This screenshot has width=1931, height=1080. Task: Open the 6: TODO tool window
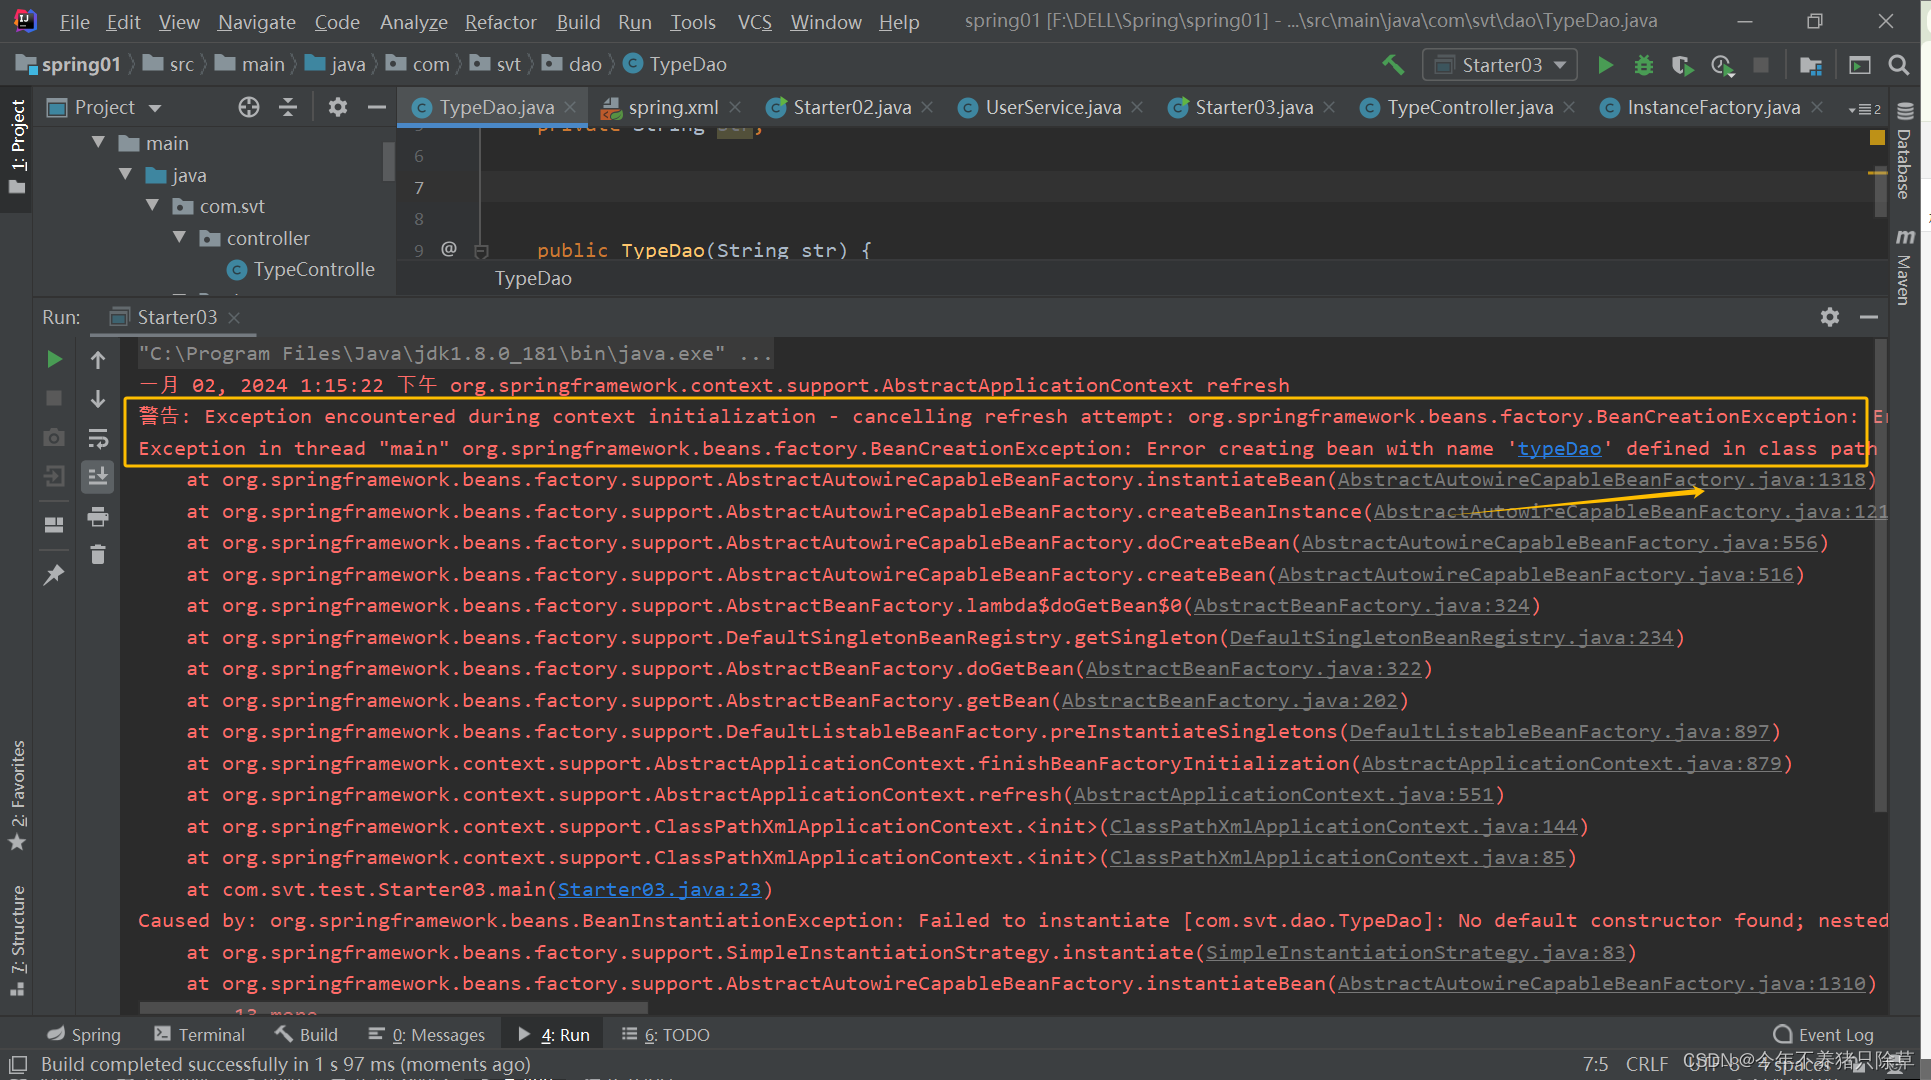666,1034
